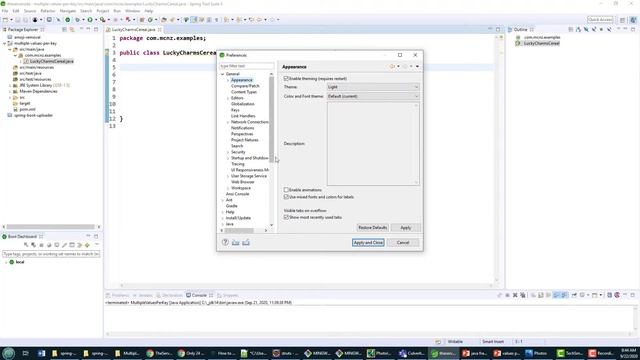The height and width of the screenshot is (360, 640).
Task: Expand JRE System Library in Package Explorer
Action: tap(10, 85)
